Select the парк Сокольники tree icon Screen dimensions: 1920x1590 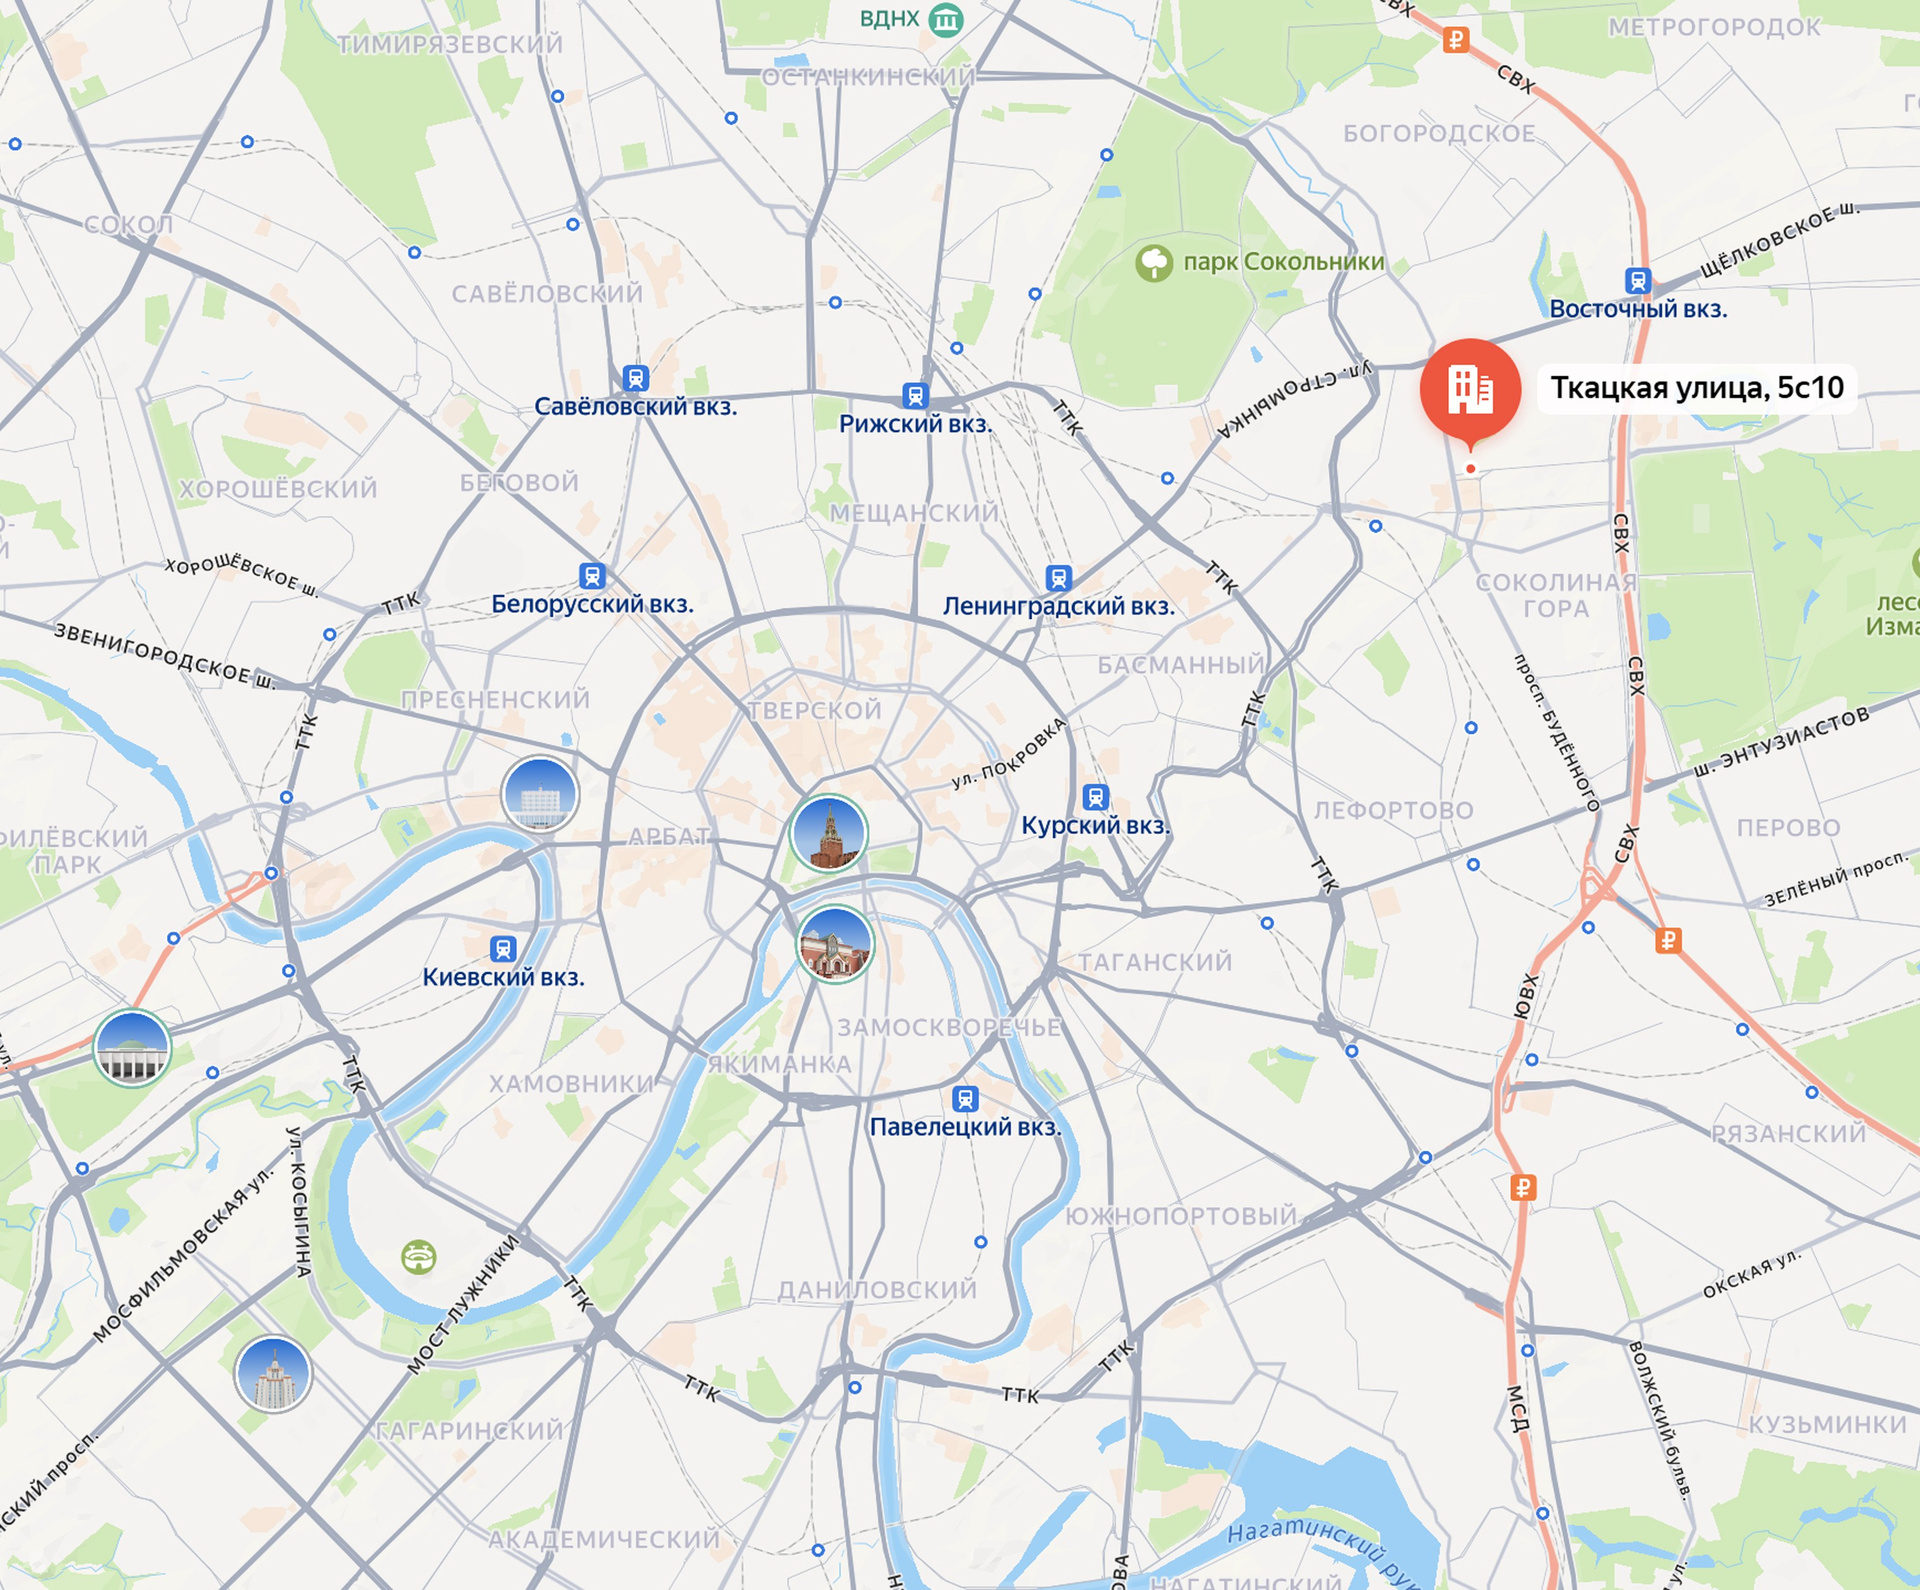tap(1154, 263)
